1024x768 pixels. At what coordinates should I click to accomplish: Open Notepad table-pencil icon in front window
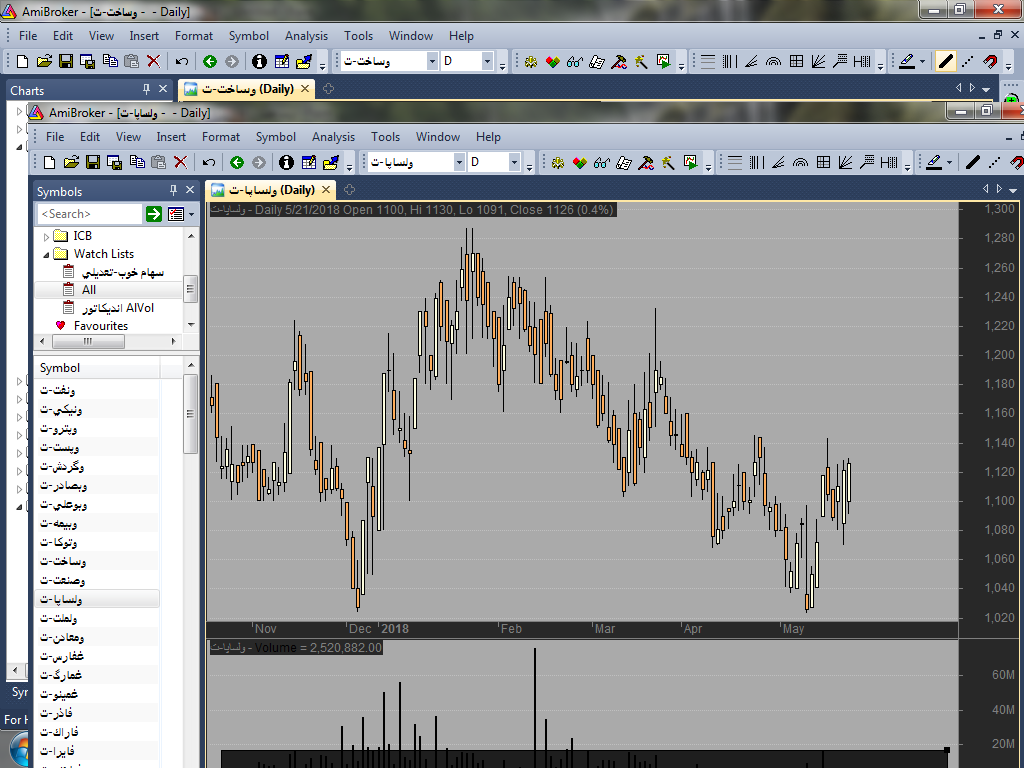pyautogui.click(x=309, y=163)
